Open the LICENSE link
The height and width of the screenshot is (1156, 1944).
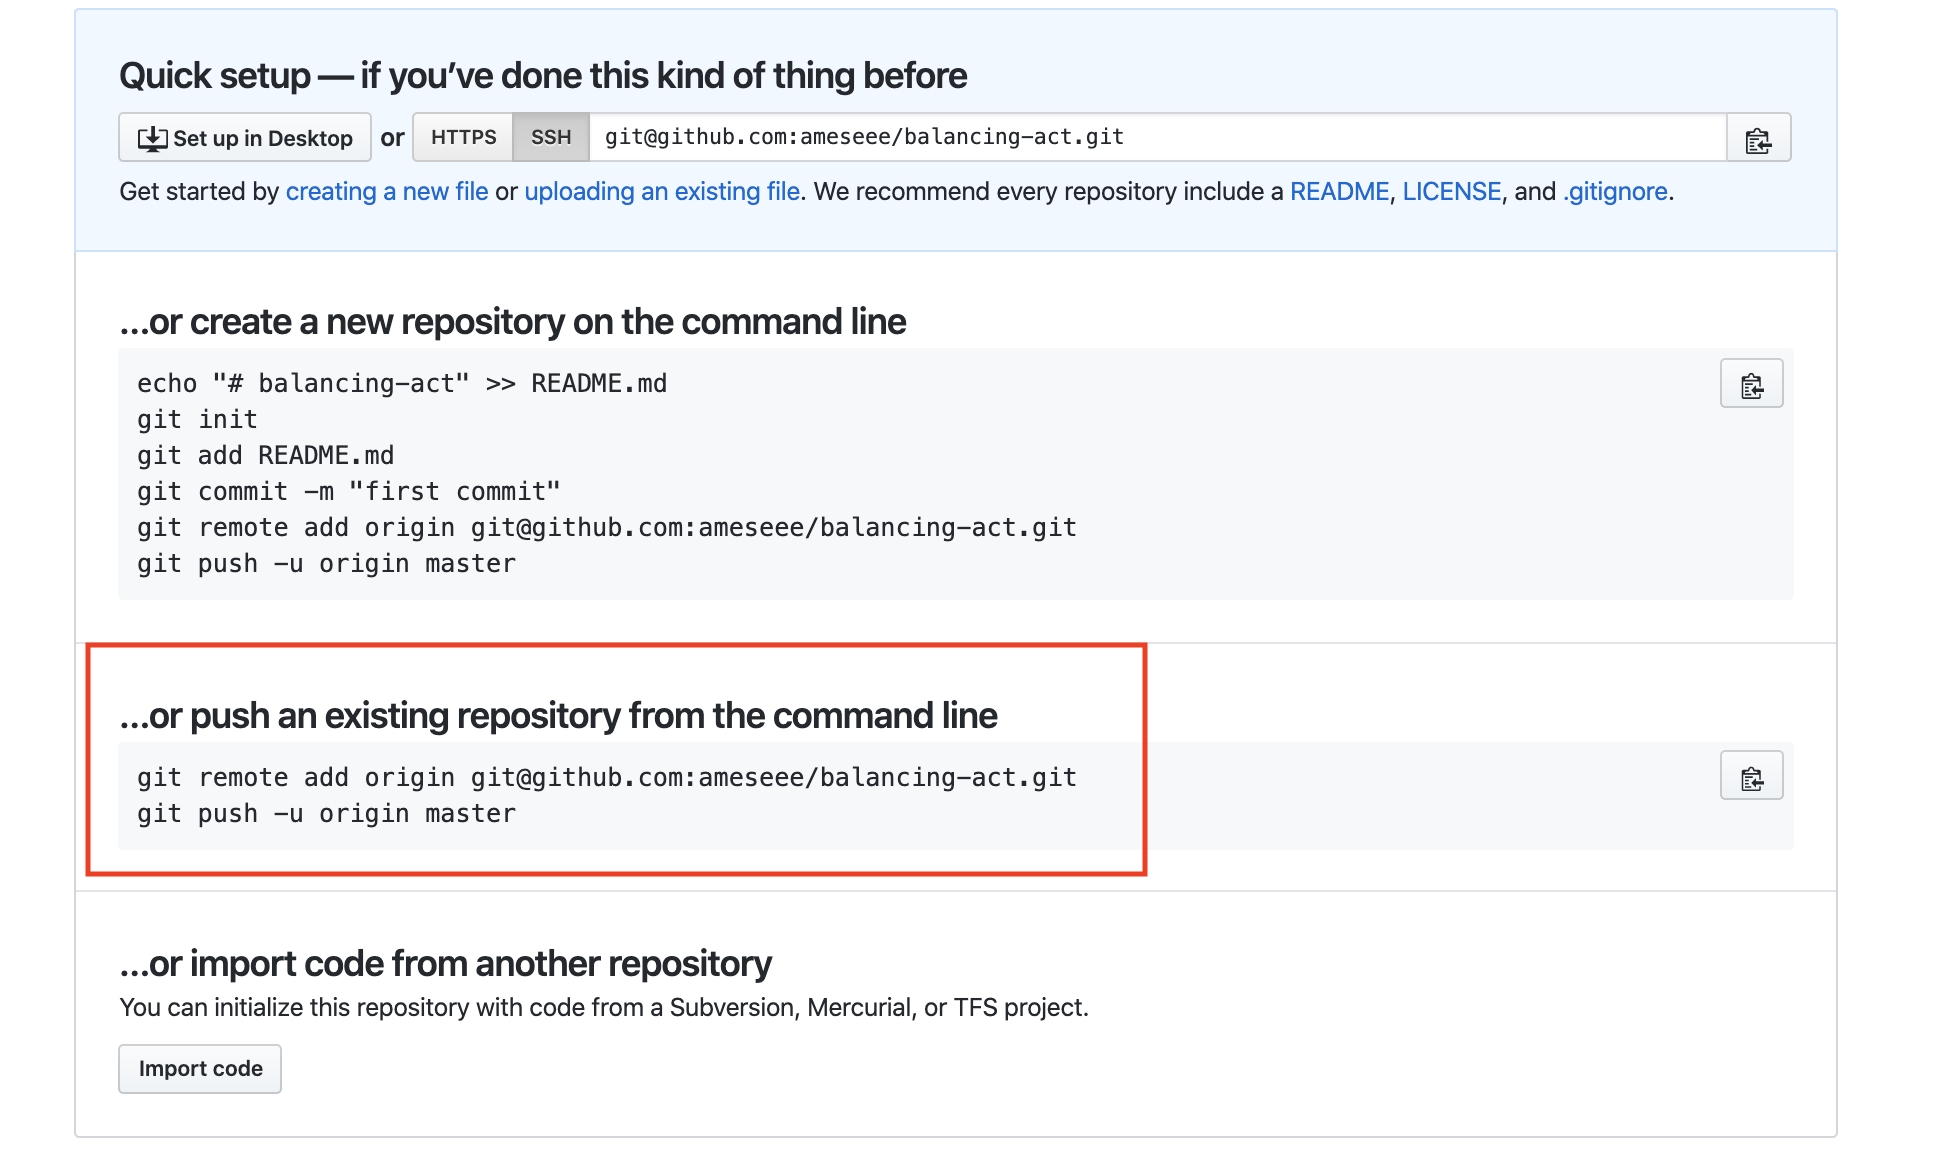(1451, 191)
